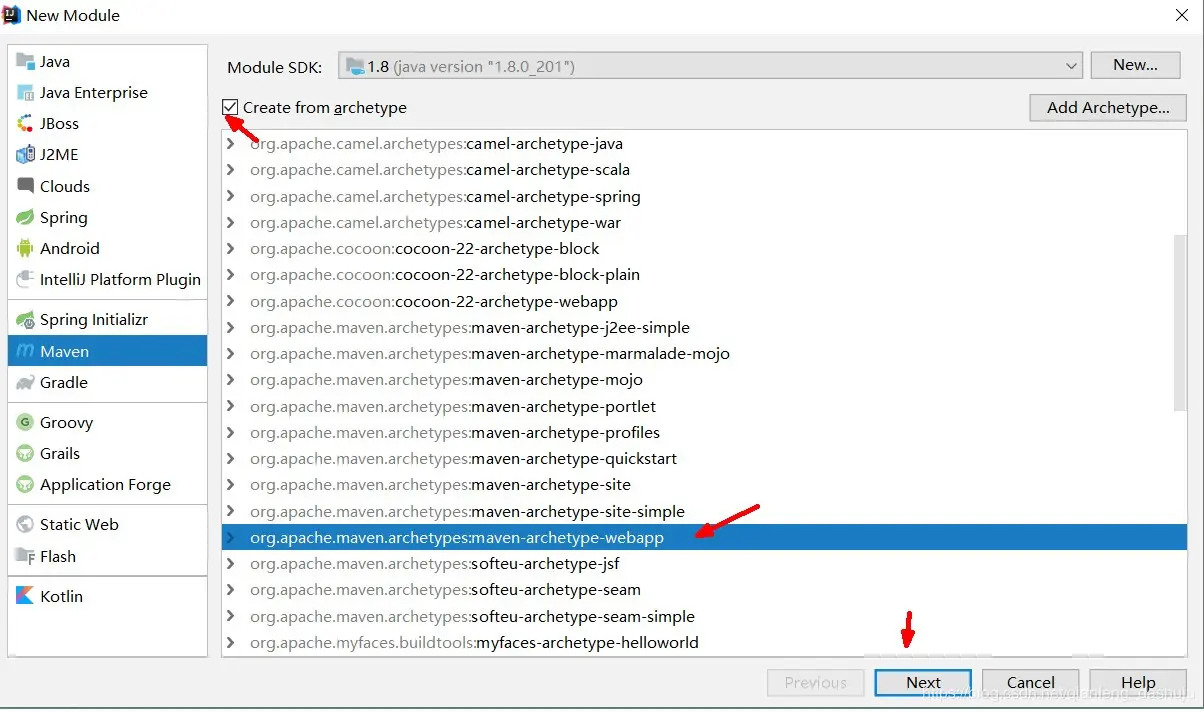Close the New Module dialog
Image resolution: width=1204 pixels, height=712 pixels.
pyautogui.click(x=1181, y=15)
